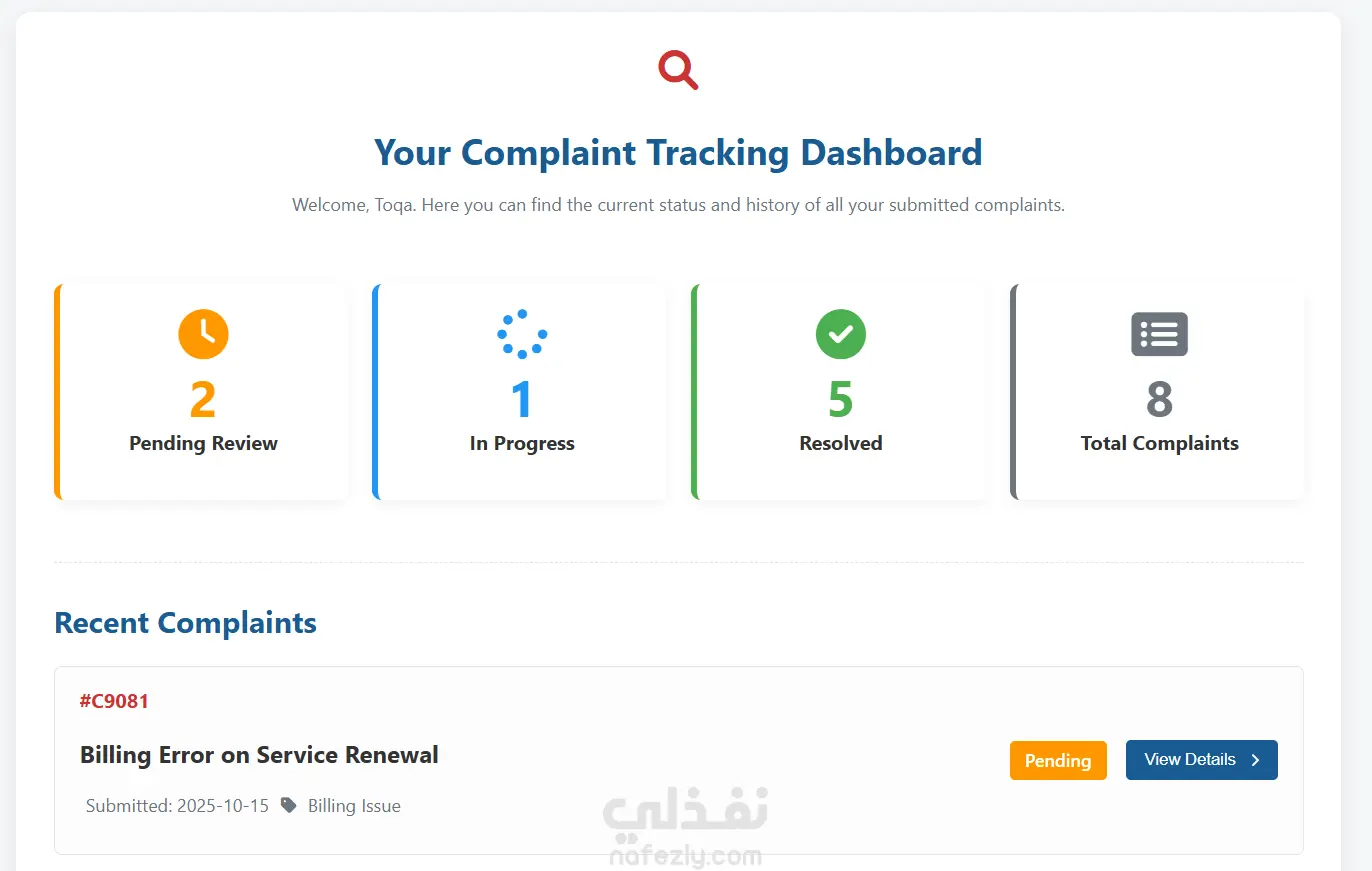The width and height of the screenshot is (1372, 871).
Task: Click the green checkmark Resolved icon
Action: (841, 334)
